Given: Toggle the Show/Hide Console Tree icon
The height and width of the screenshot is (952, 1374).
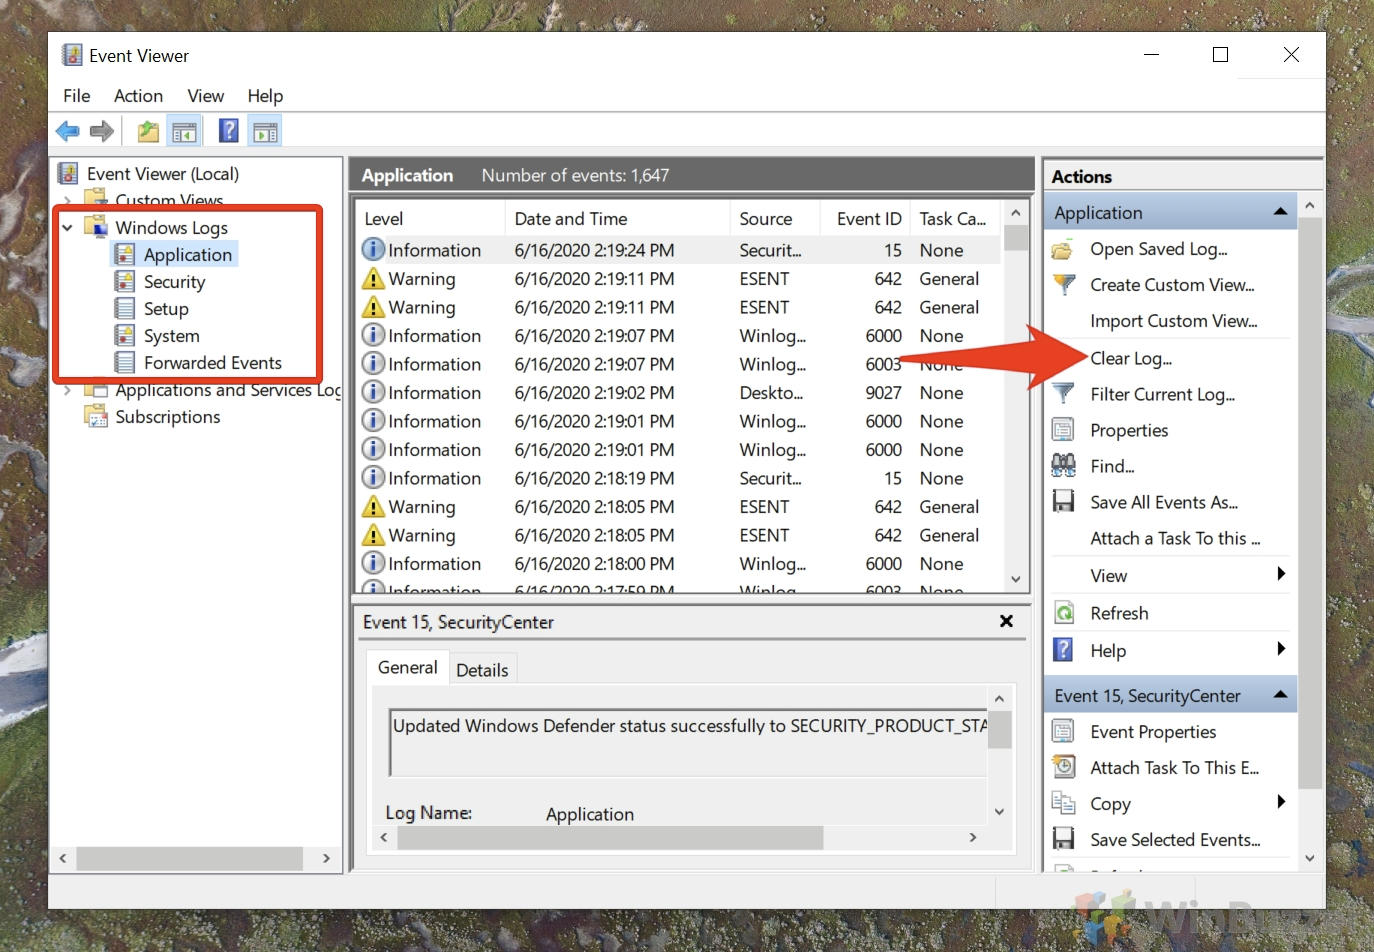Looking at the screenshot, I should [184, 131].
